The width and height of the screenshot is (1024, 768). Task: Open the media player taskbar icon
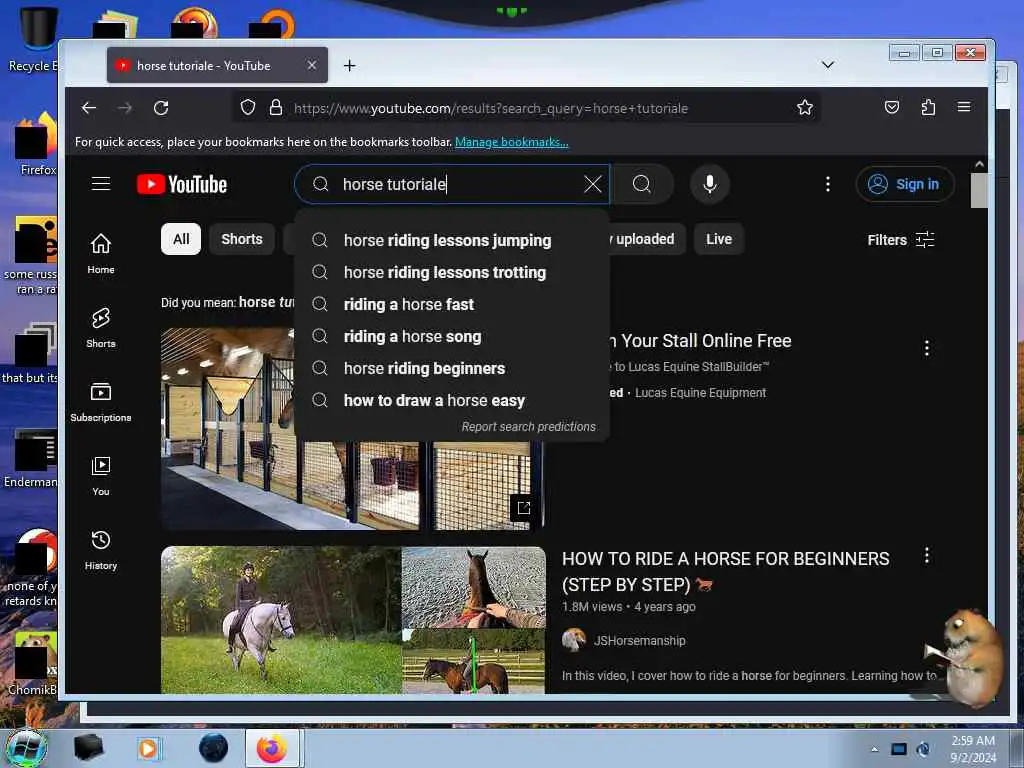pos(148,748)
